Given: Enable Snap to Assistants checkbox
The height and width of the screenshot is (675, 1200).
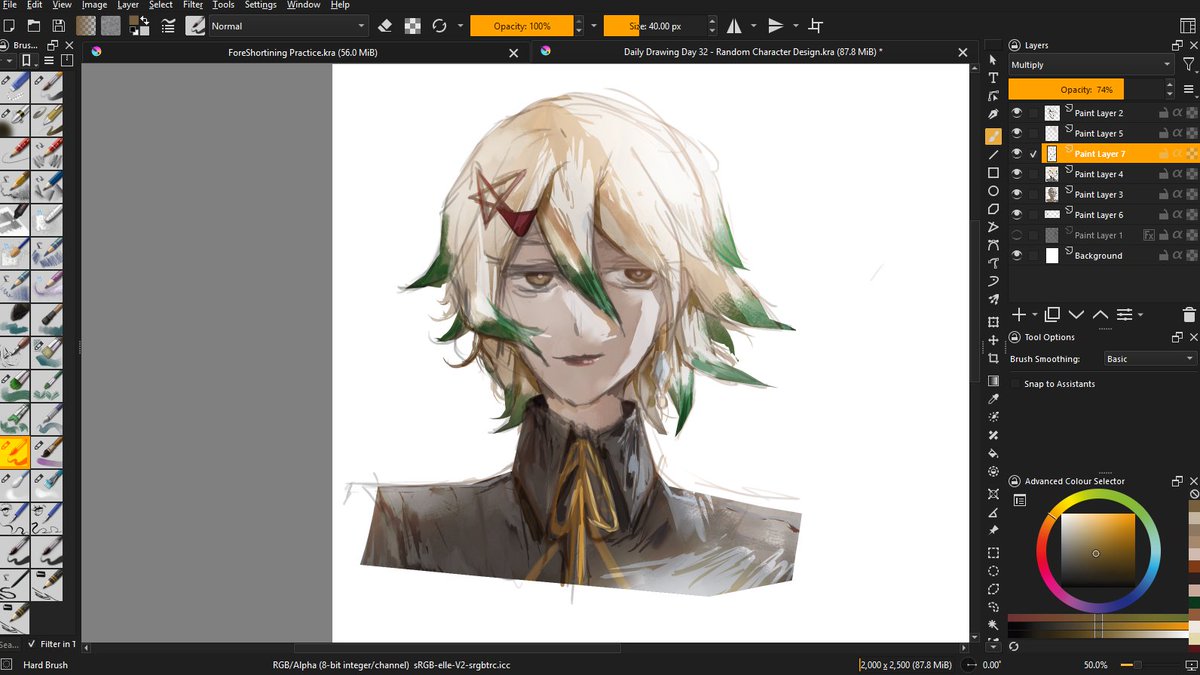Looking at the screenshot, I should point(1016,384).
